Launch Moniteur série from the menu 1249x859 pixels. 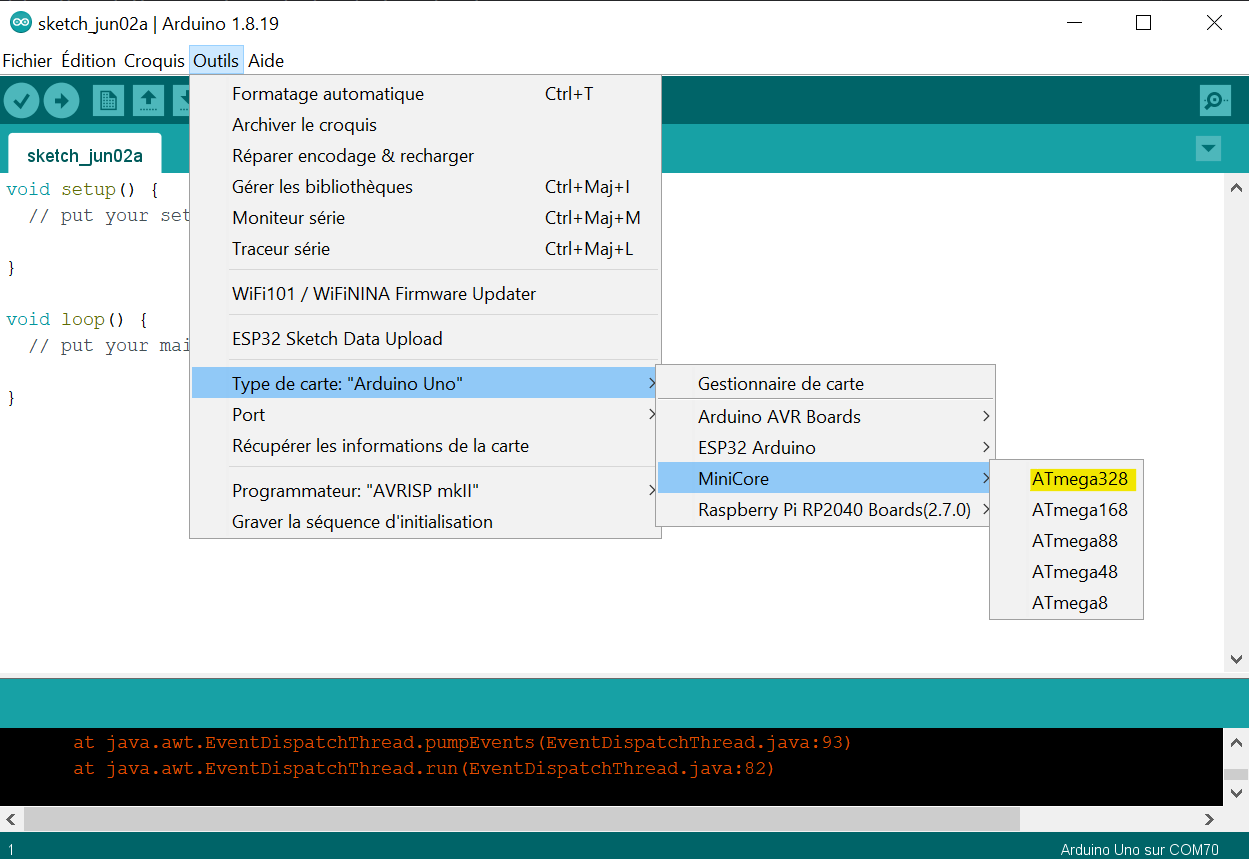pyautogui.click(x=425, y=218)
